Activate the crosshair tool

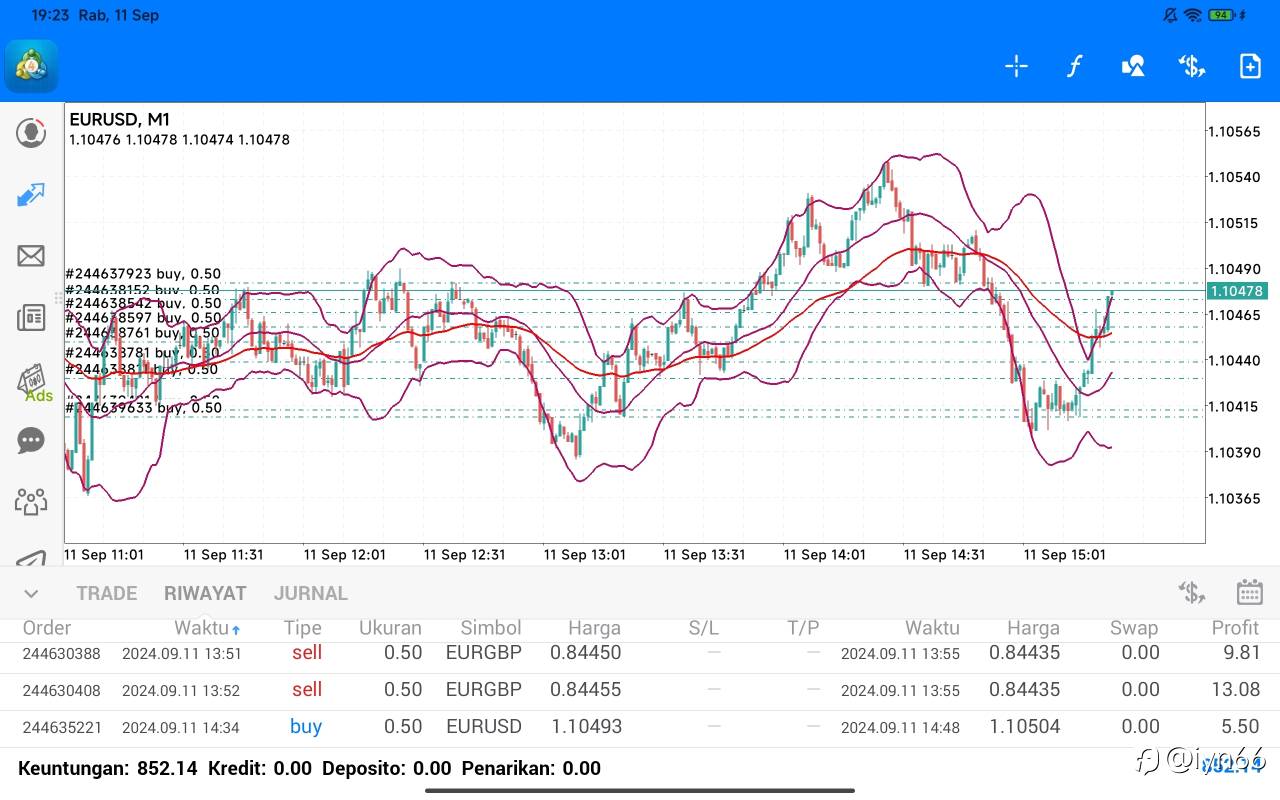click(1016, 66)
